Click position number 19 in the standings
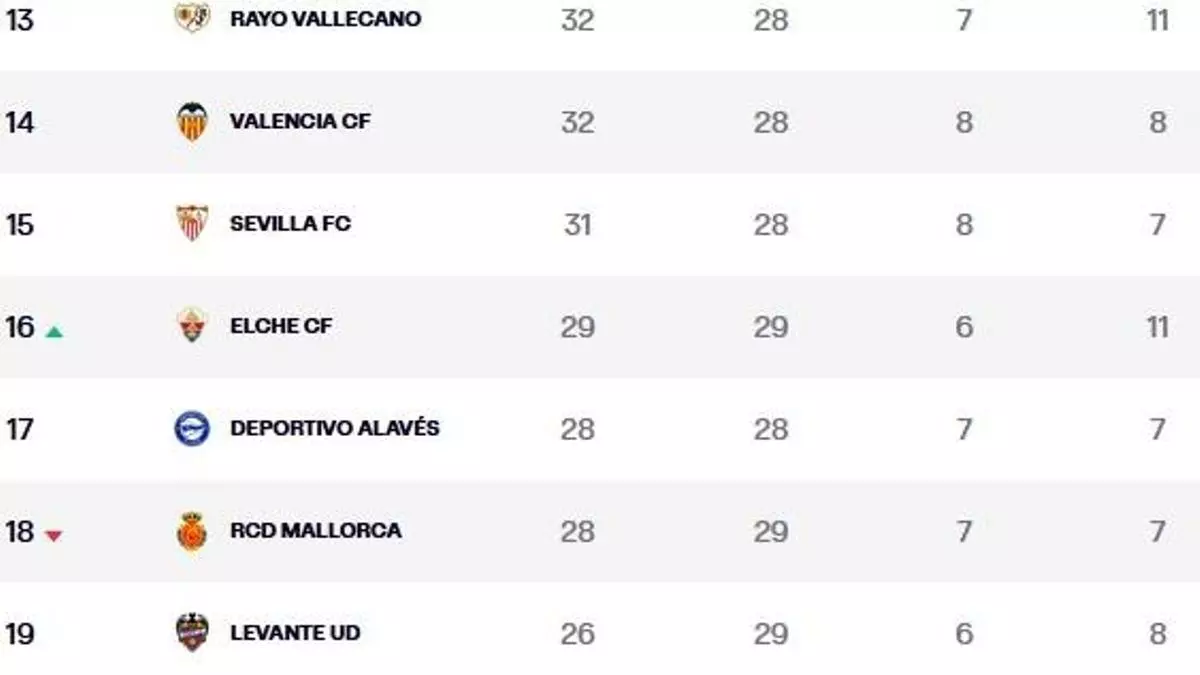The image size is (1200, 675). click(20, 634)
